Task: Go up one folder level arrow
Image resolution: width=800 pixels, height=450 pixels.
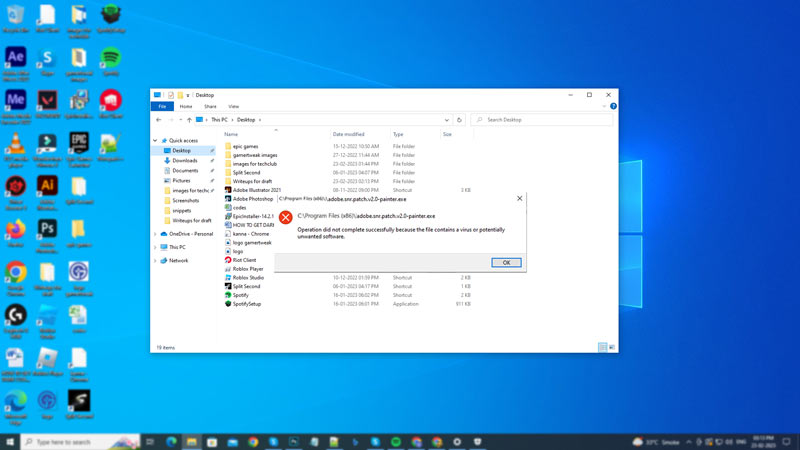Action: click(x=189, y=120)
